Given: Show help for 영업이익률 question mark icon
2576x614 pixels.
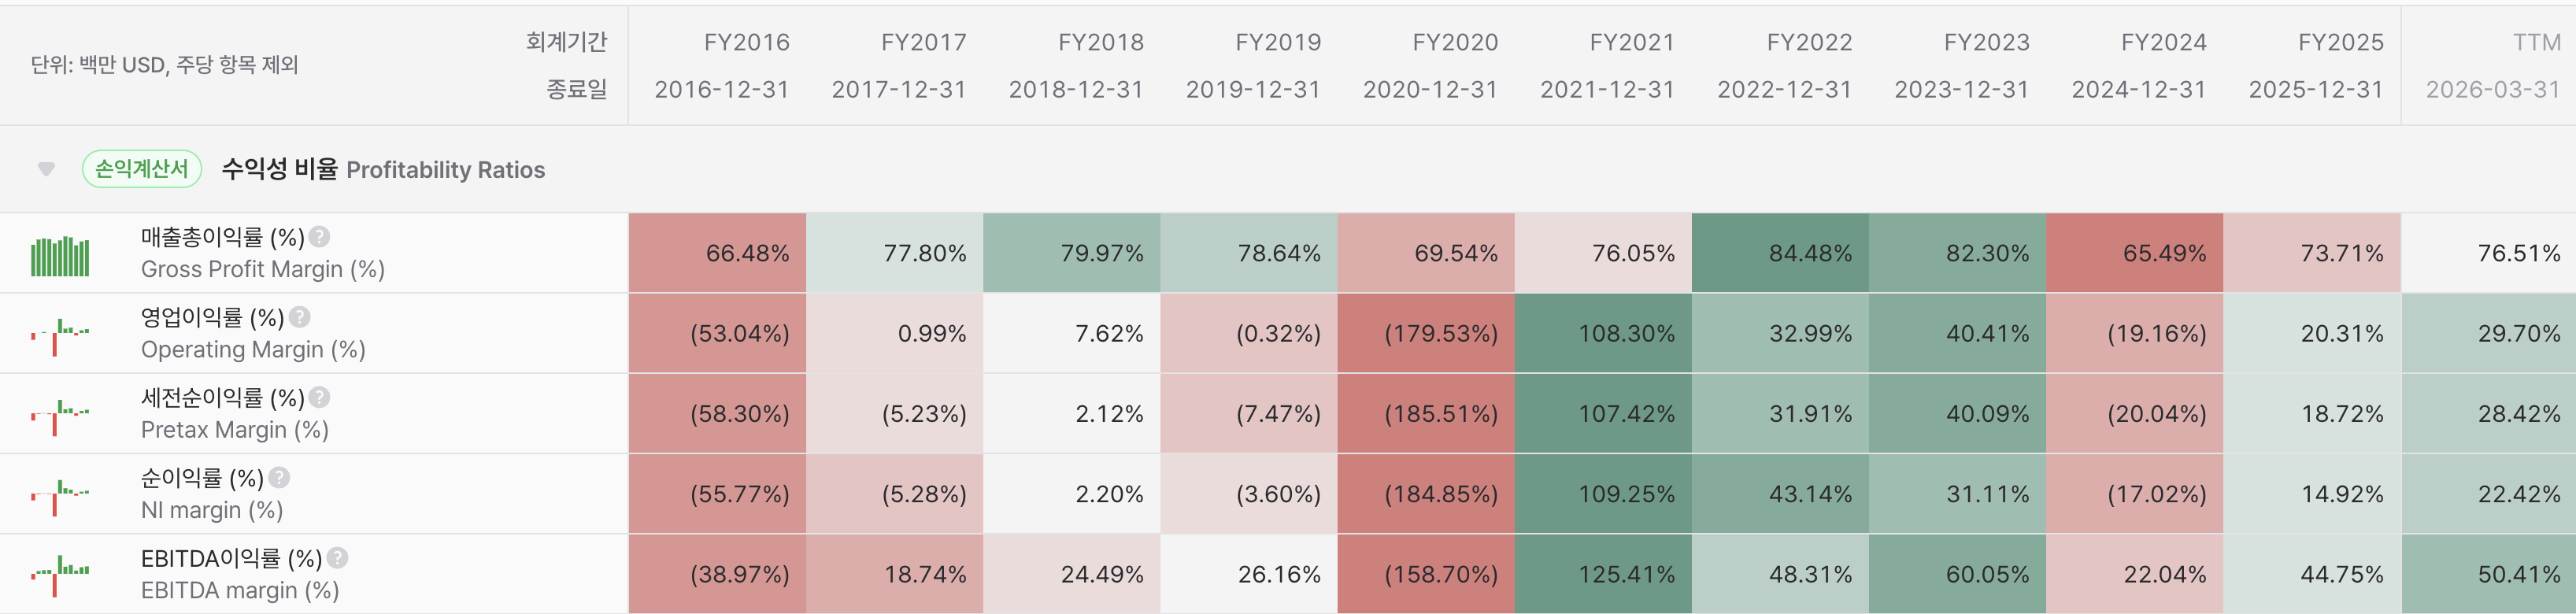Looking at the screenshot, I should pyautogui.click(x=299, y=317).
